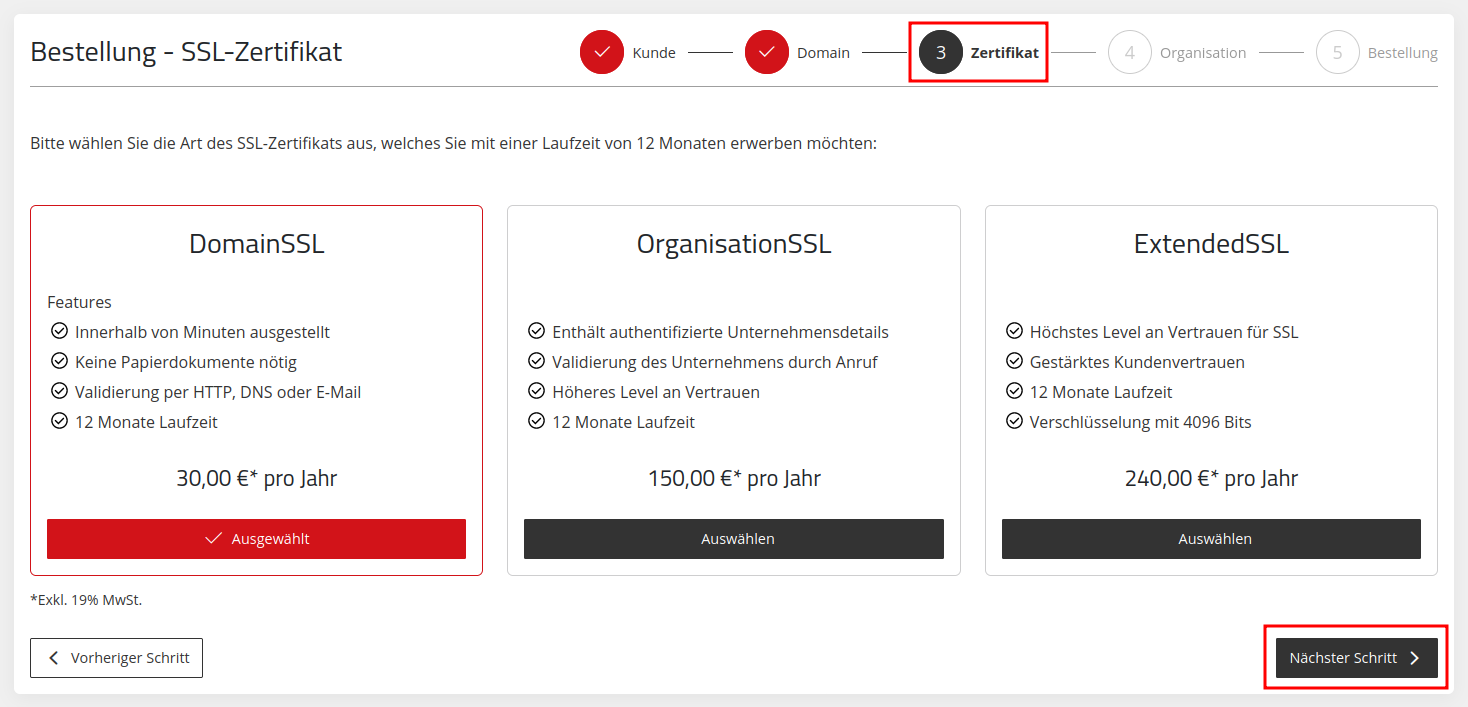Click text 'Höheres Level an Vertrauen'
This screenshot has height=707, width=1468.
(x=656, y=392)
